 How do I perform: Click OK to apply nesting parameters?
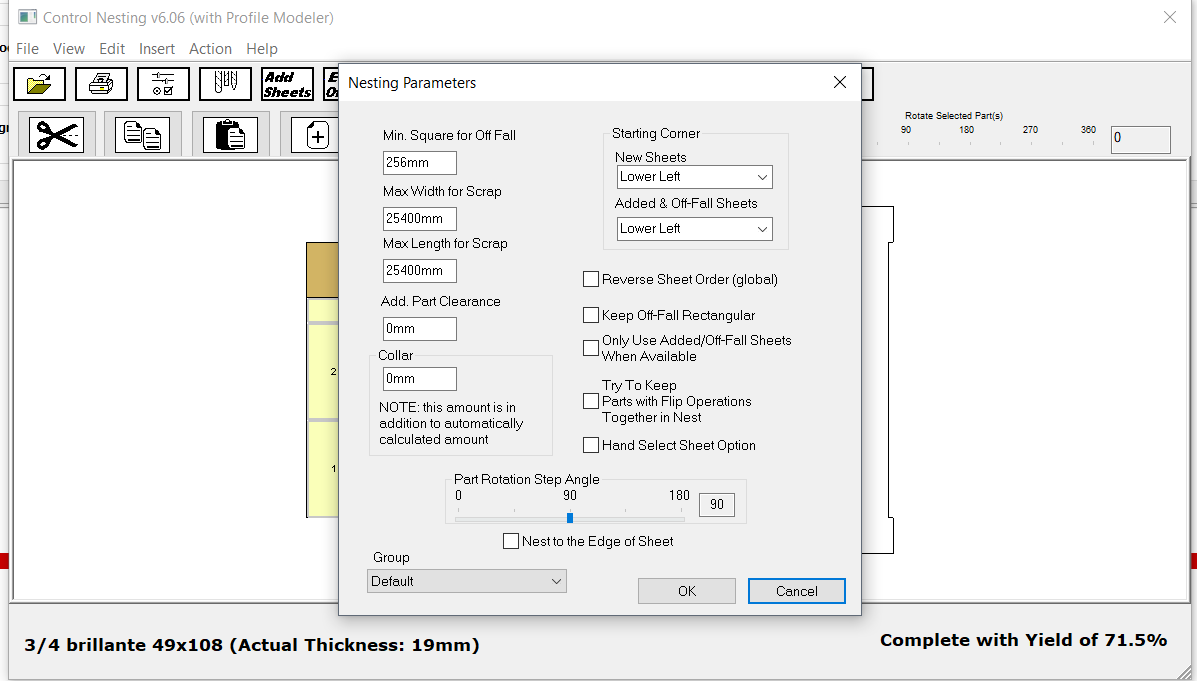687,591
